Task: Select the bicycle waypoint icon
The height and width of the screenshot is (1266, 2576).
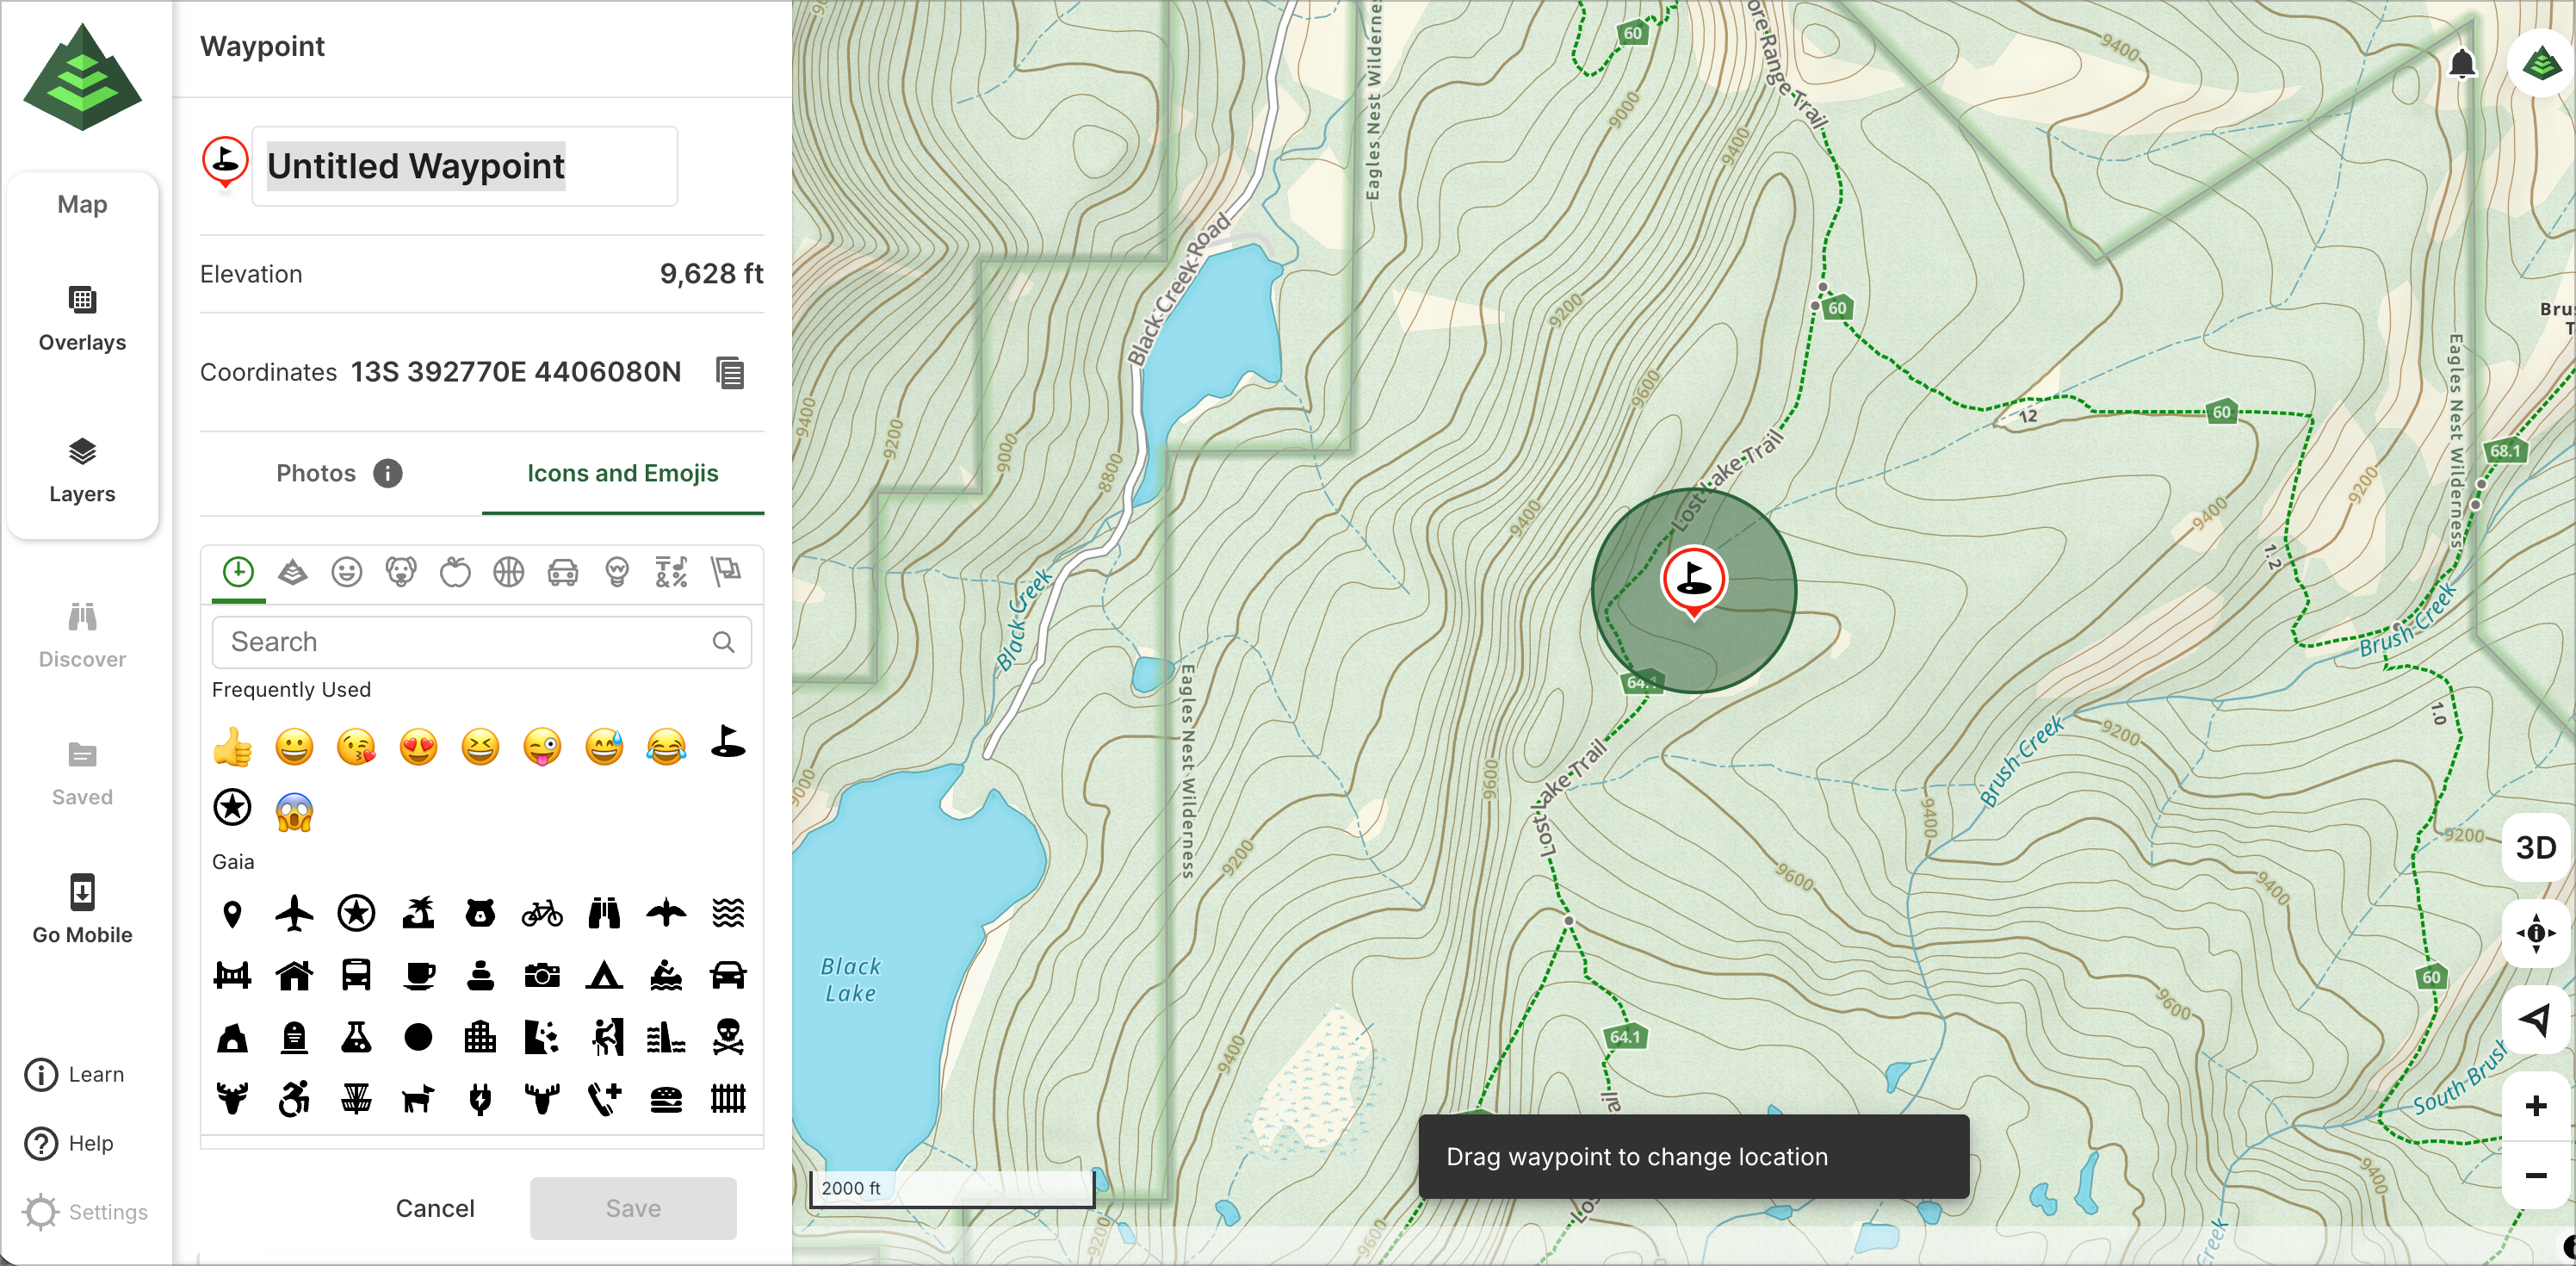Action: 542,913
